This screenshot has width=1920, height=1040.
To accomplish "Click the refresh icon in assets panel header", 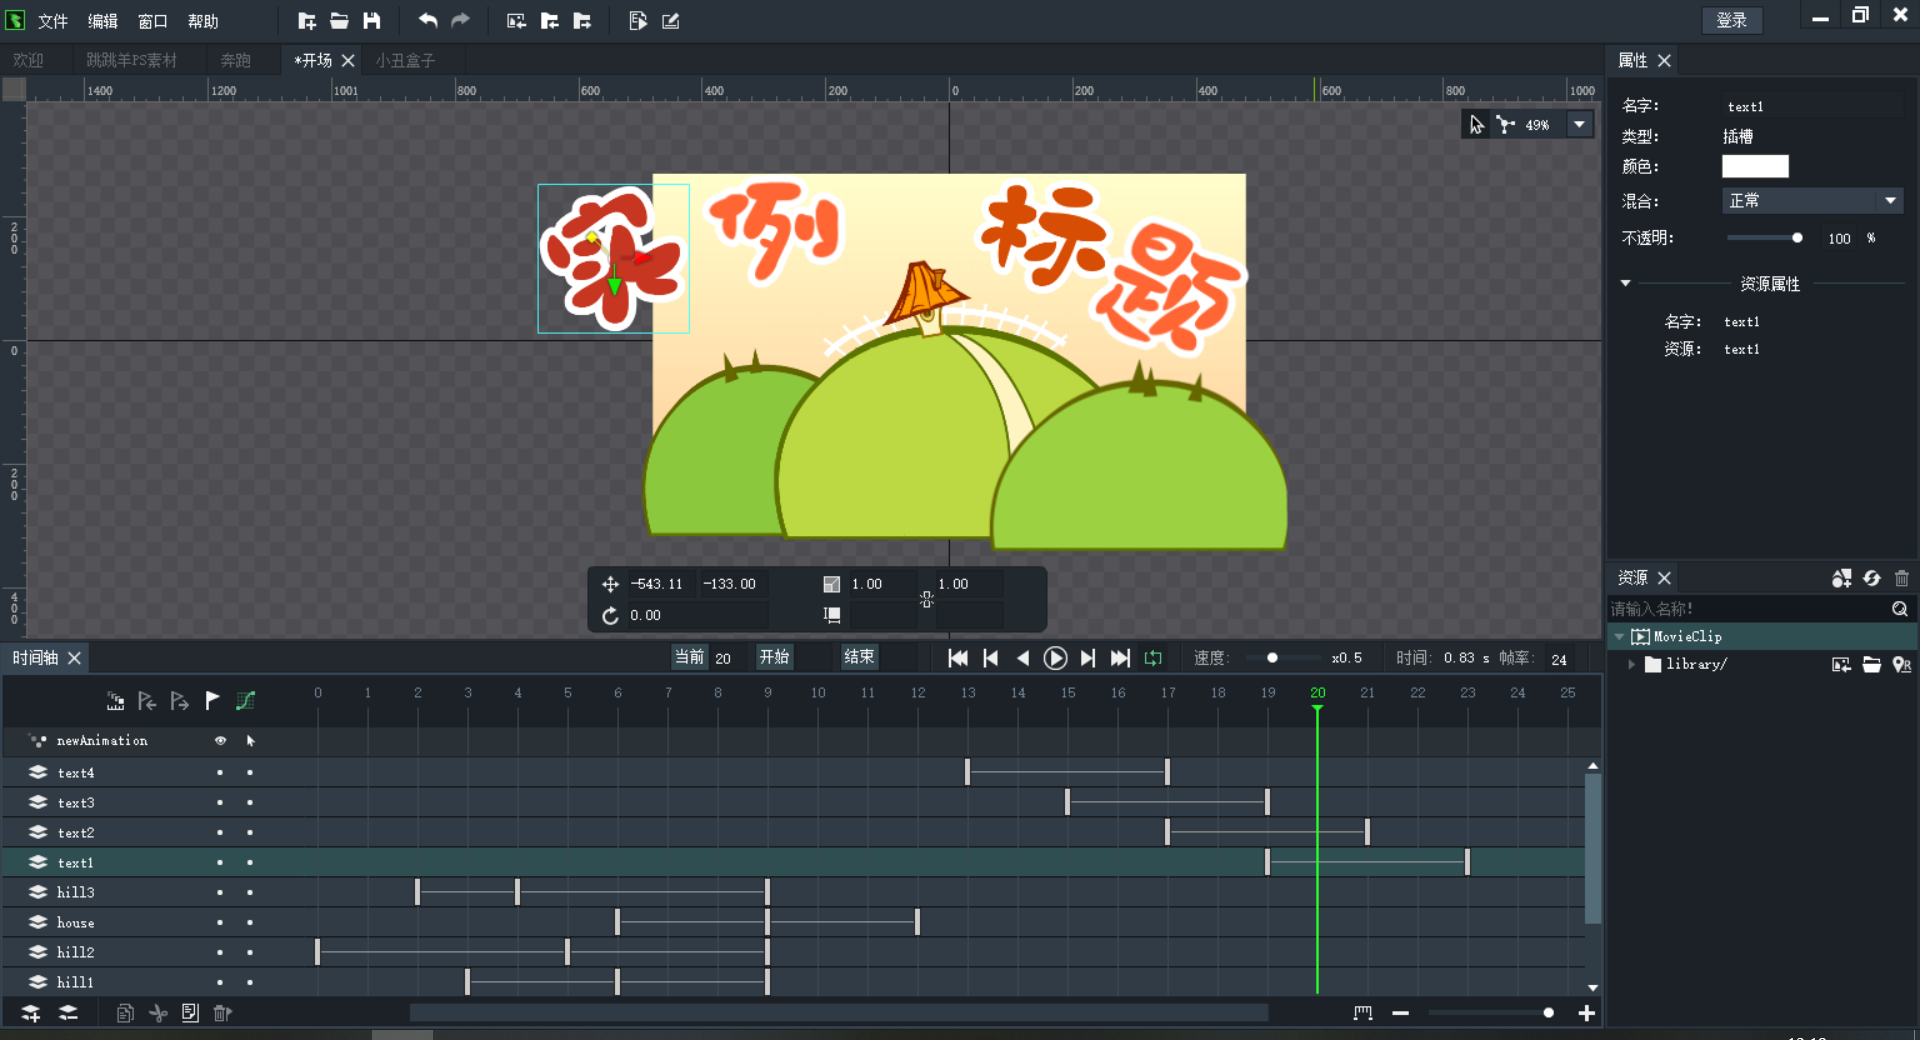I will pos(1872,578).
